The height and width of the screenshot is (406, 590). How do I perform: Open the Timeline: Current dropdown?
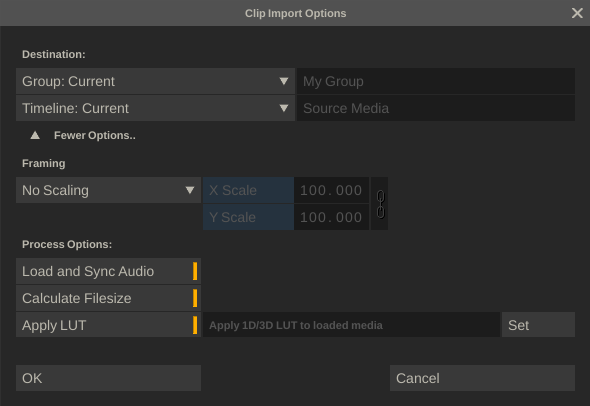tap(155, 108)
